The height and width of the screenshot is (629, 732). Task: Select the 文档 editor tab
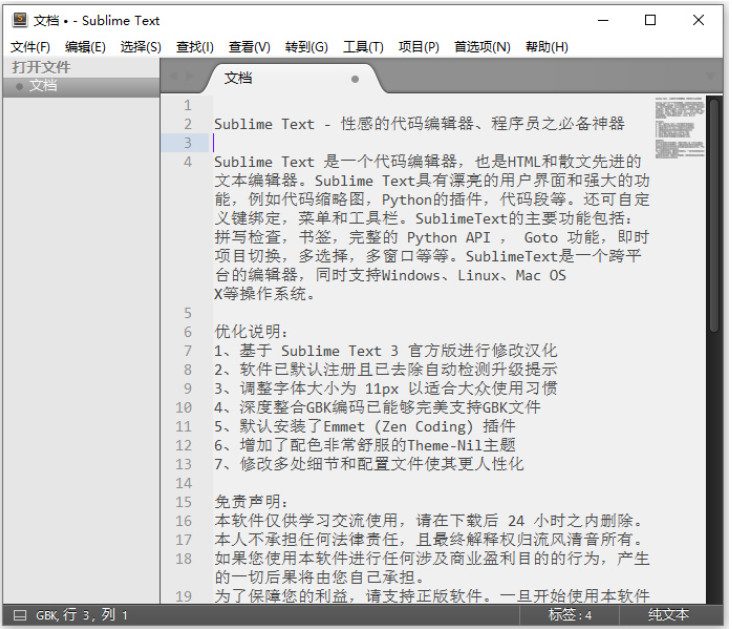coord(294,78)
